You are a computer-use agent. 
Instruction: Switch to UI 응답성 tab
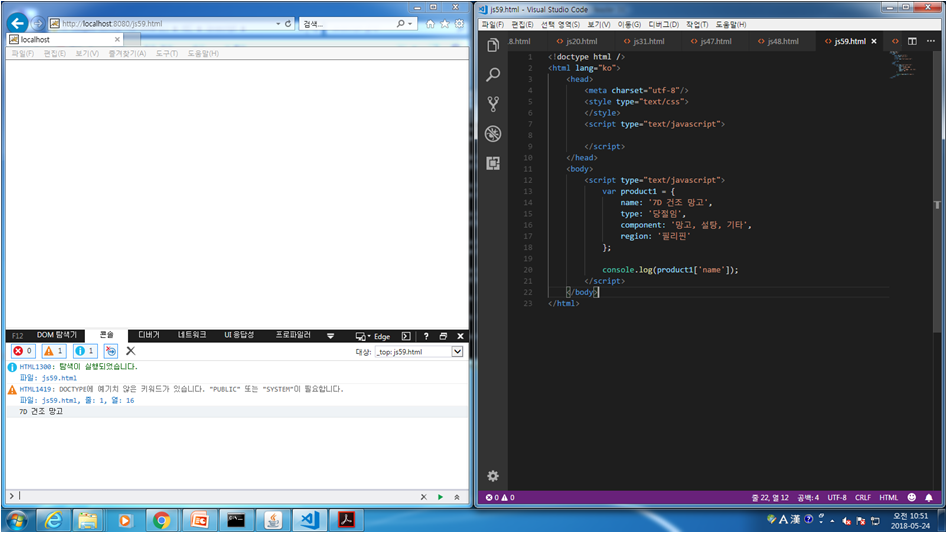(239, 335)
